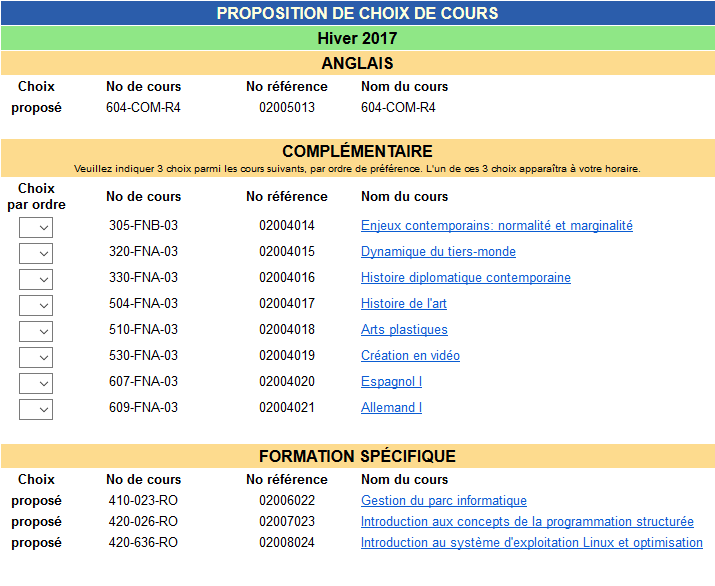Image resolution: width=715 pixels, height=586 pixels.
Task: Click reference number 02004021
Action: [287, 408]
